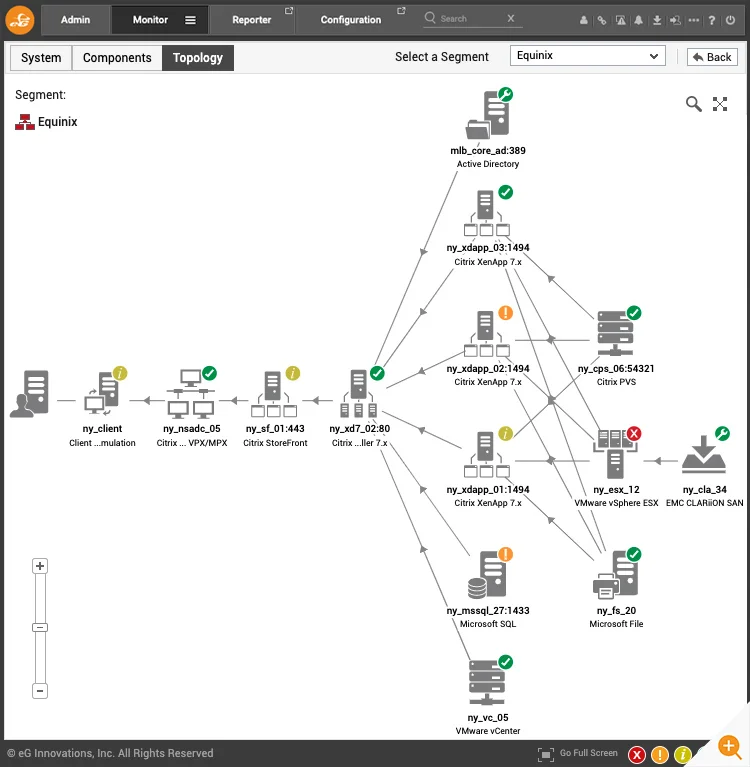Select the Topology tab
This screenshot has height=767, width=750.
198,58
